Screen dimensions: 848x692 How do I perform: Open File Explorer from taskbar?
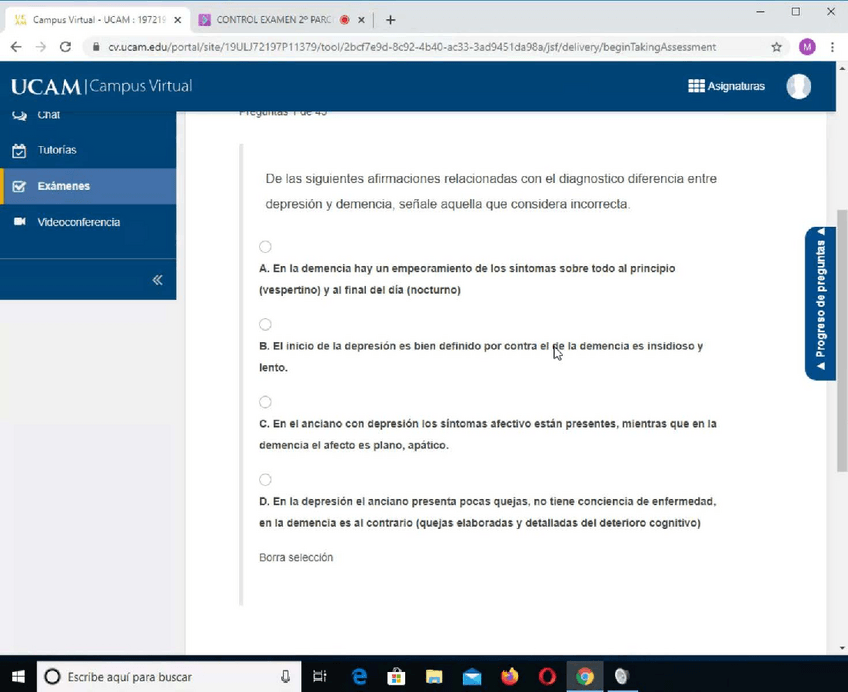click(434, 676)
